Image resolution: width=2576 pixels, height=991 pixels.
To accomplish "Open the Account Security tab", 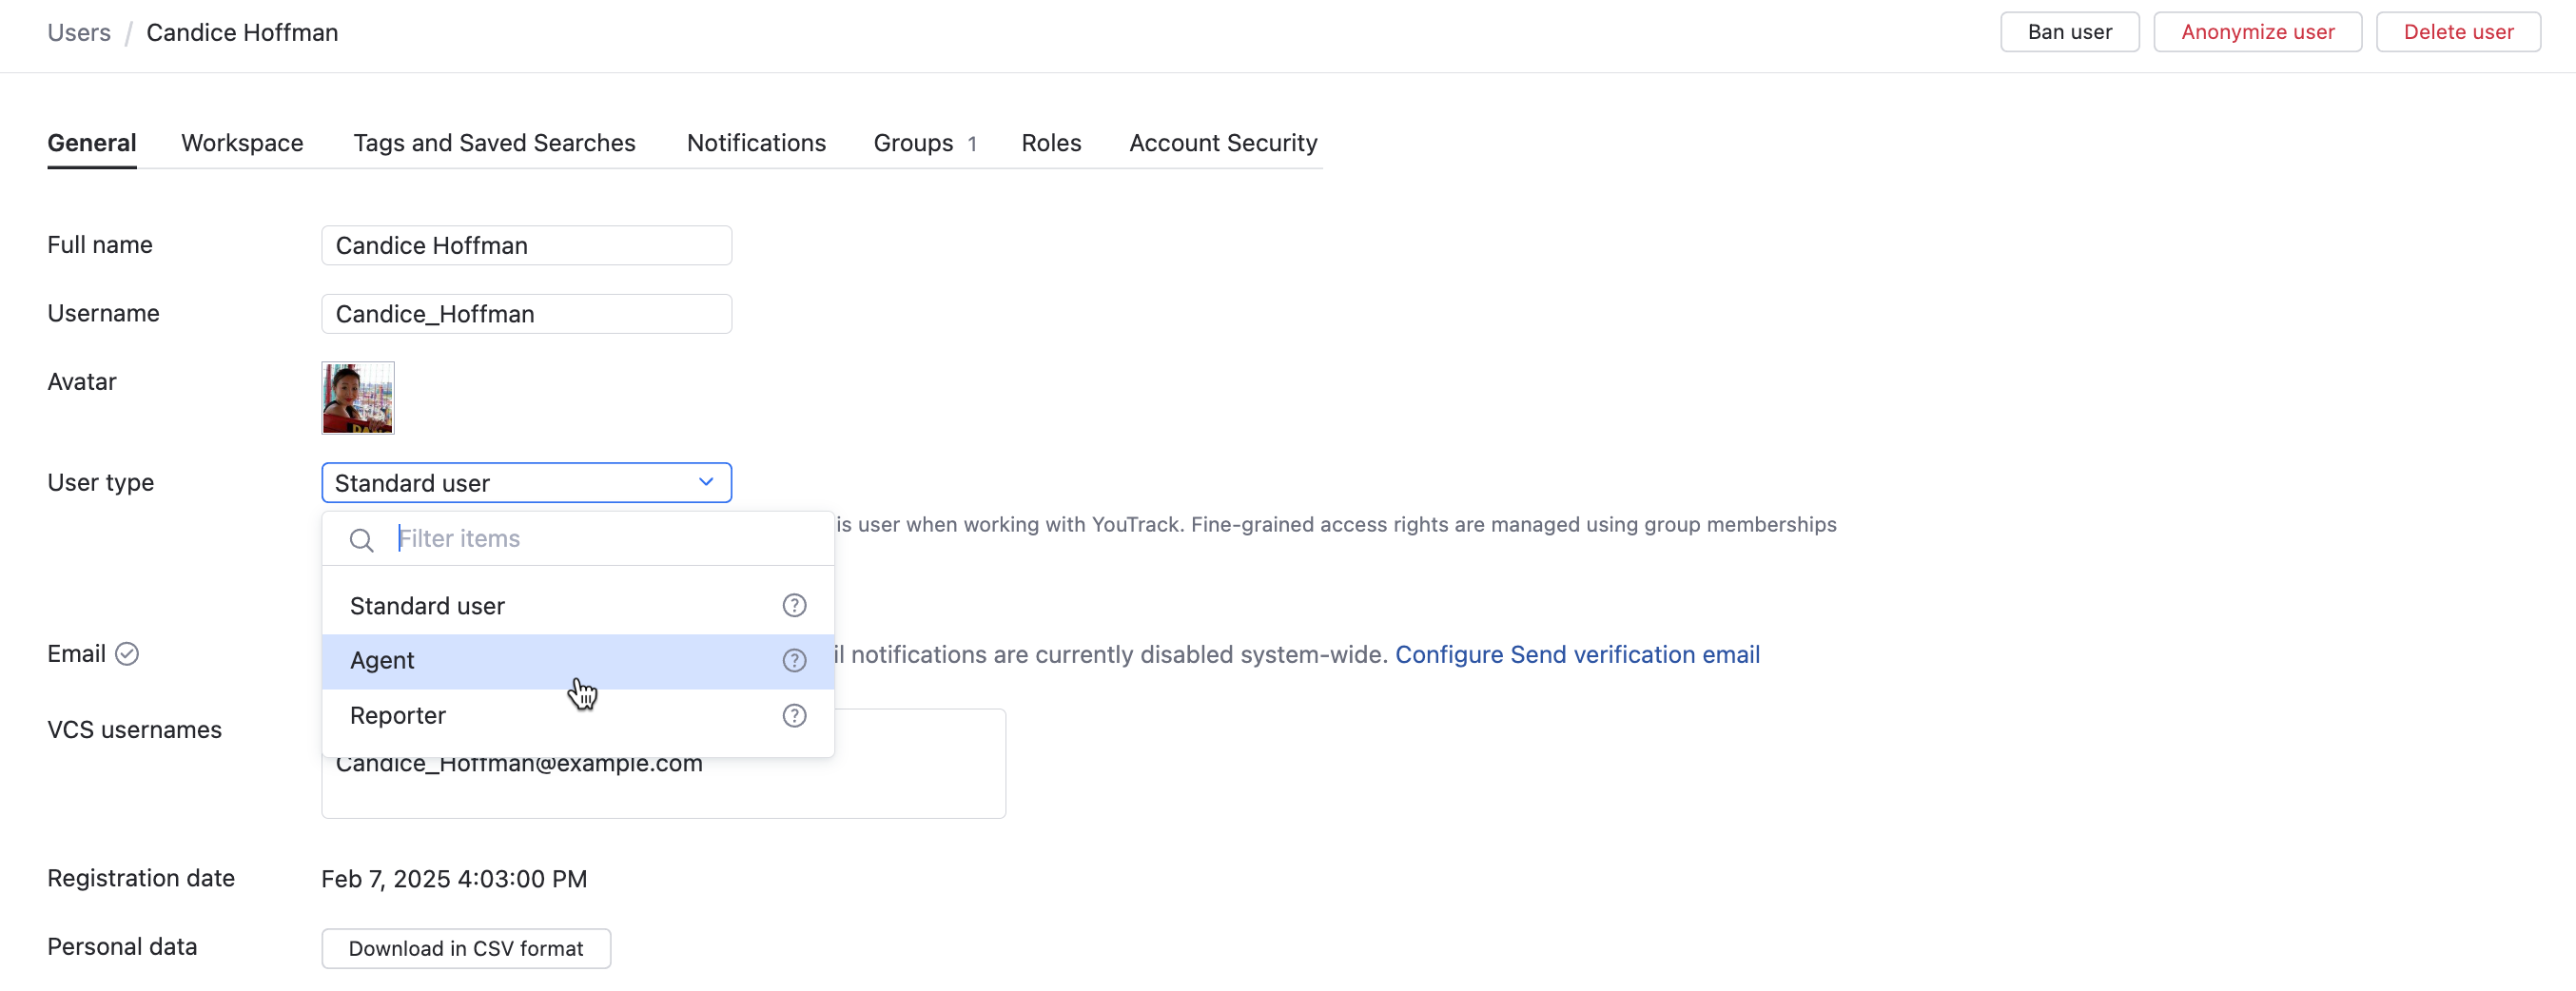I will pos(1222,143).
